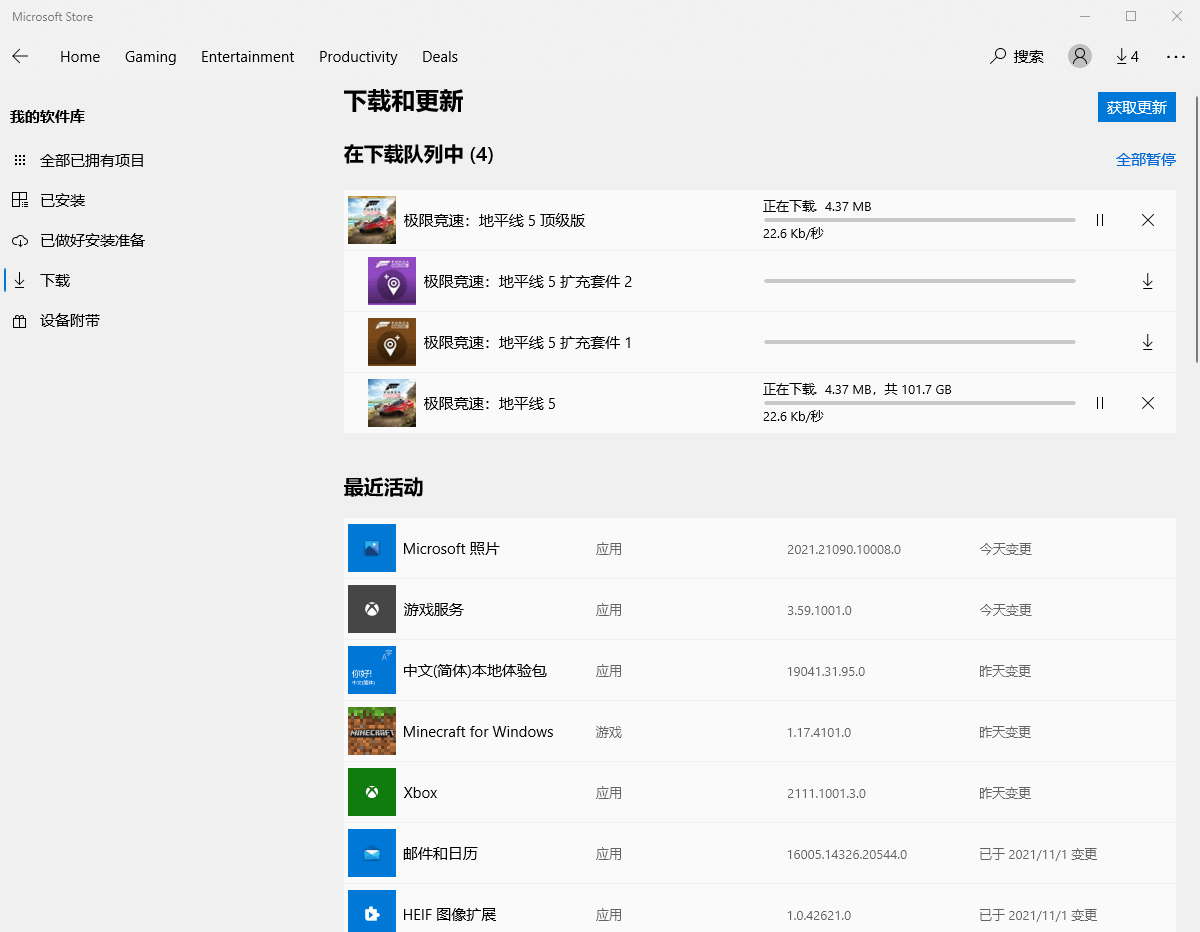Click the 获取更新 button

click(x=1137, y=107)
